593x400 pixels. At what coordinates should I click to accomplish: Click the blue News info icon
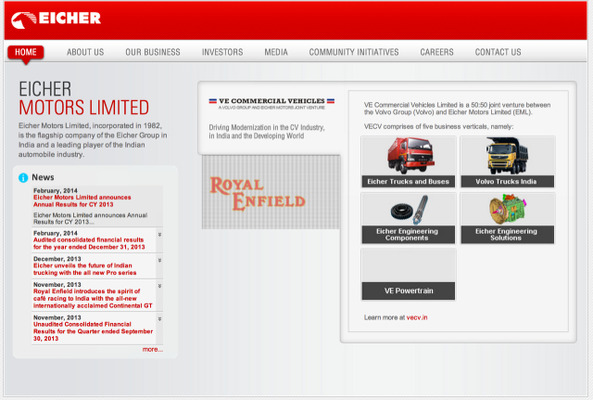tap(23, 178)
